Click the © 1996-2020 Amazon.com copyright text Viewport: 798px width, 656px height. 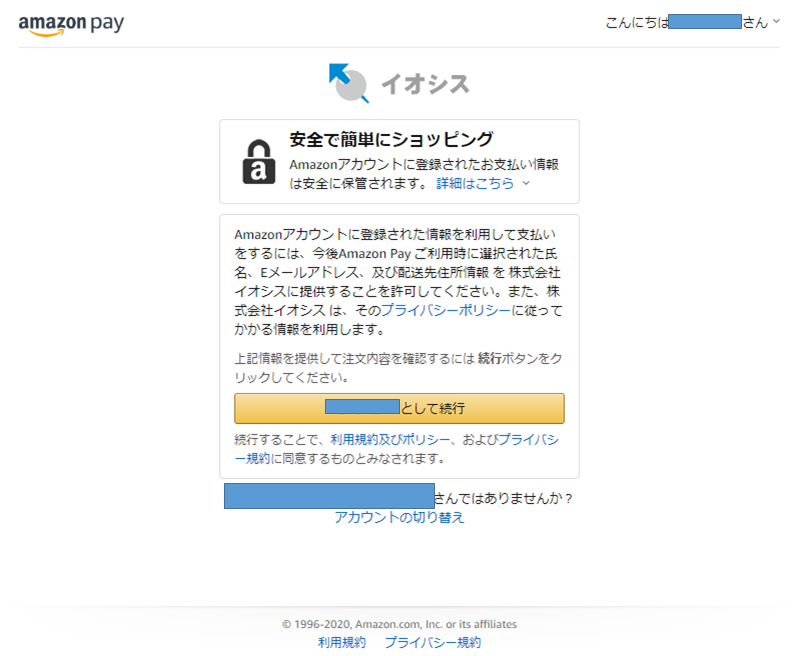click(x=399, y=624)
